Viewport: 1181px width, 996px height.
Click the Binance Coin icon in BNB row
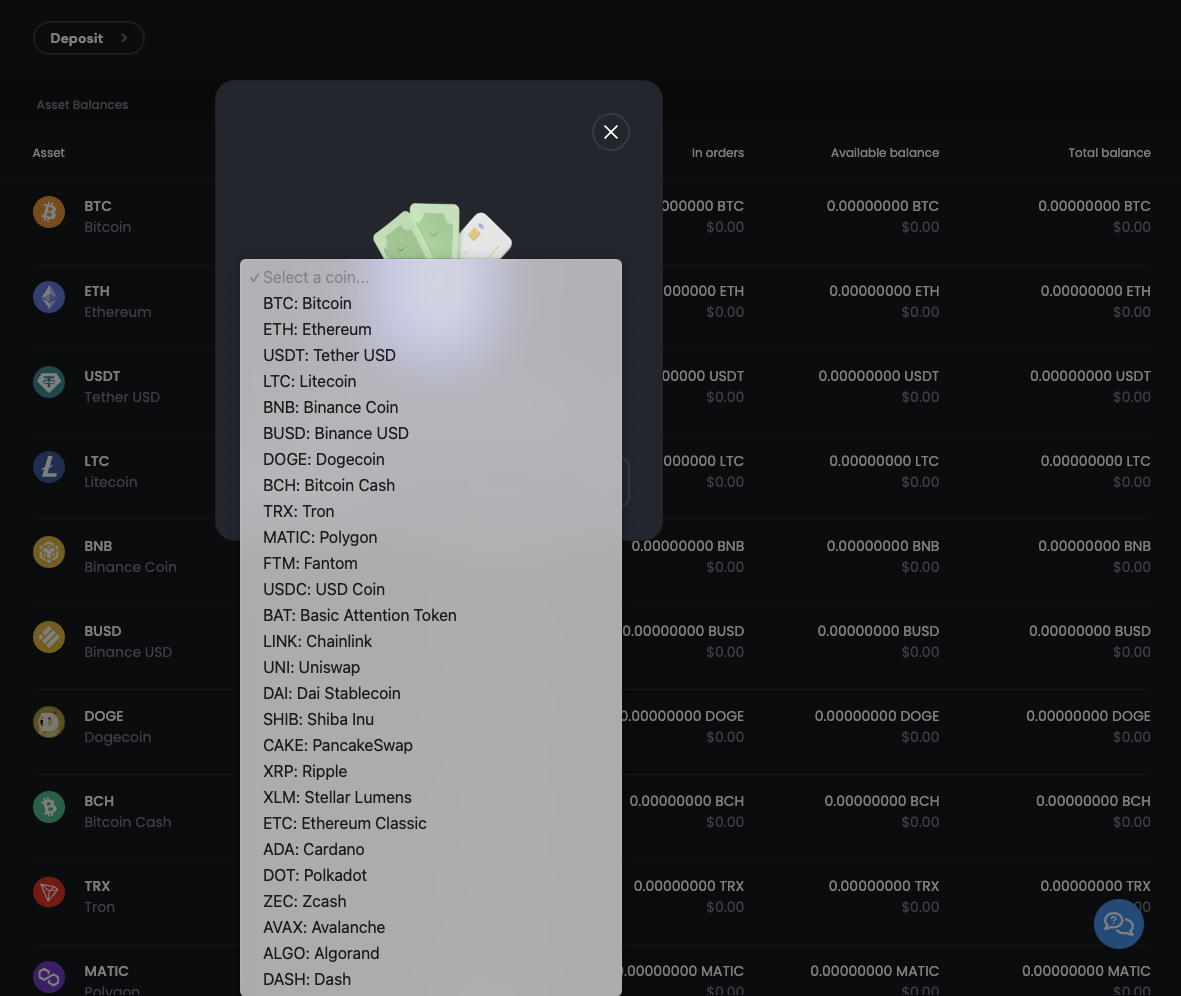(49, 552)
